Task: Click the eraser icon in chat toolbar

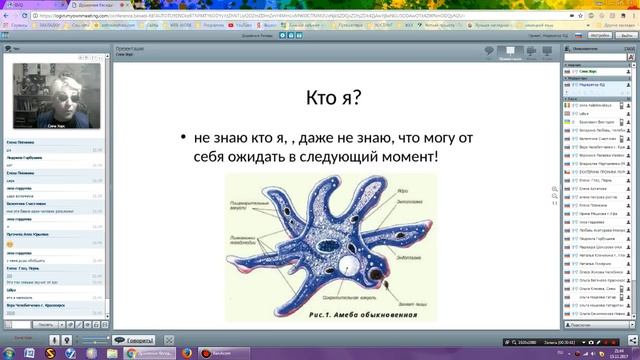Action: pyautogui.click(x=70, y=325)
